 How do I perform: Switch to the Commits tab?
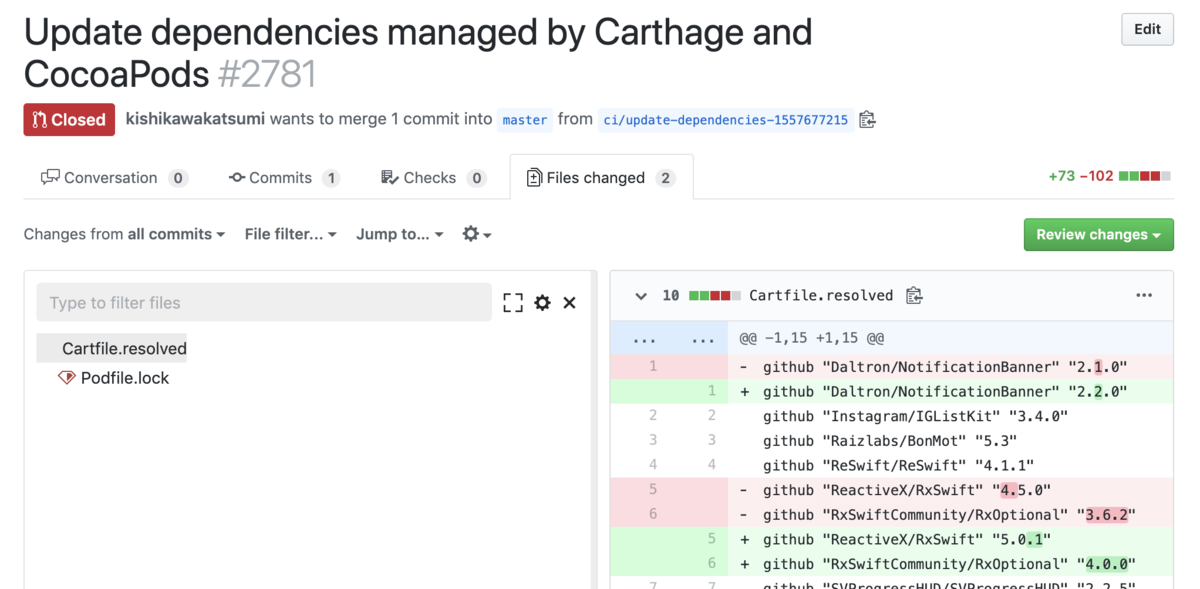tap(284, 178)
